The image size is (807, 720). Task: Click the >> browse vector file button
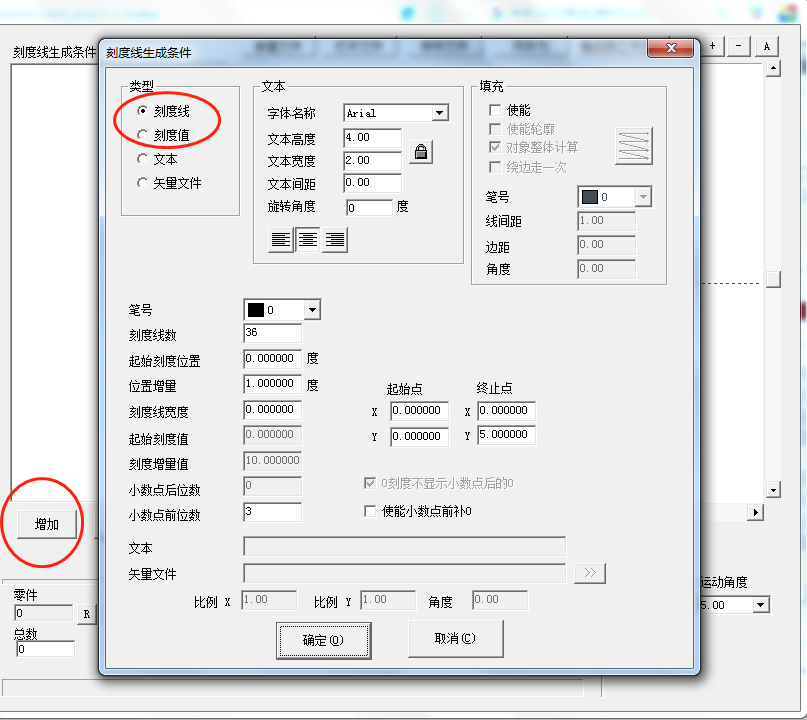(590, 573)
